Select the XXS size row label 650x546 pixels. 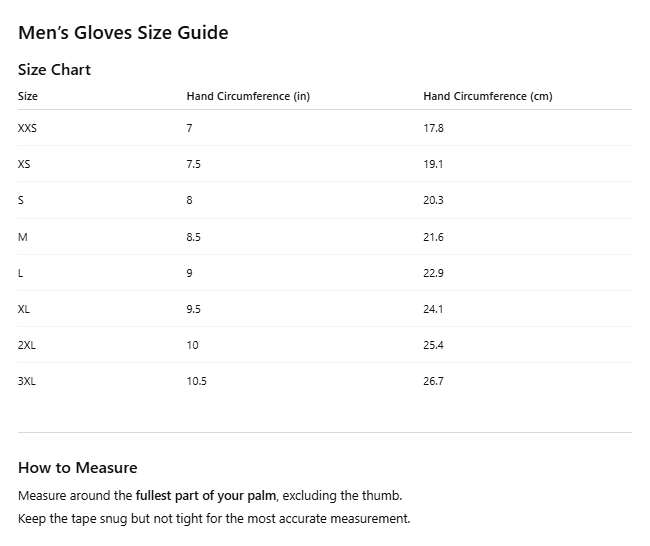pyautogui.click(x=27, y=128)
